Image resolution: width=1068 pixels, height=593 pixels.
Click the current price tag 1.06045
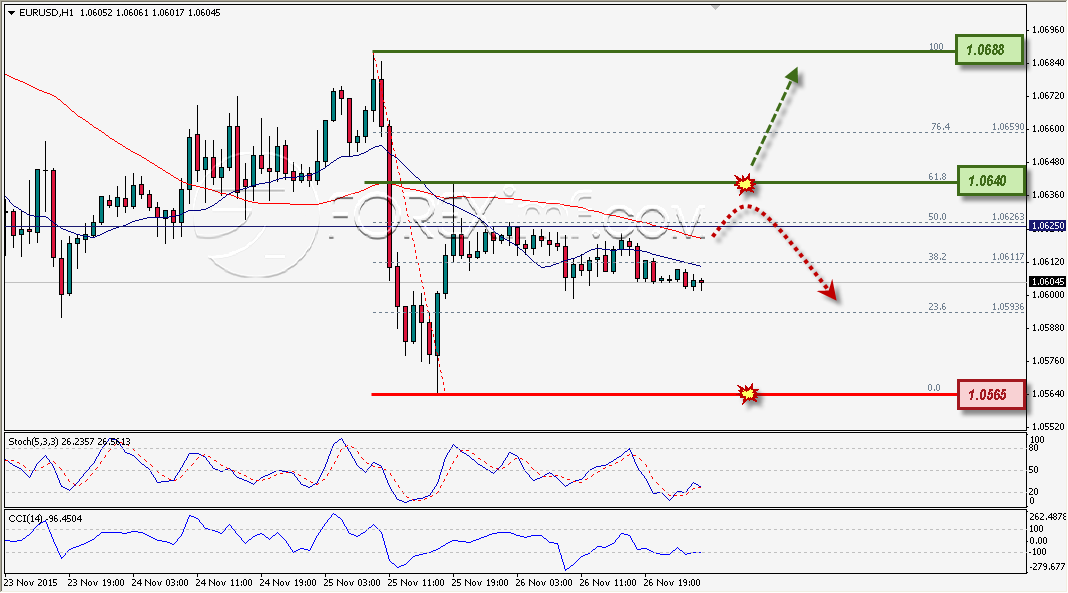pyautogui.click(x=1047, y=282)
